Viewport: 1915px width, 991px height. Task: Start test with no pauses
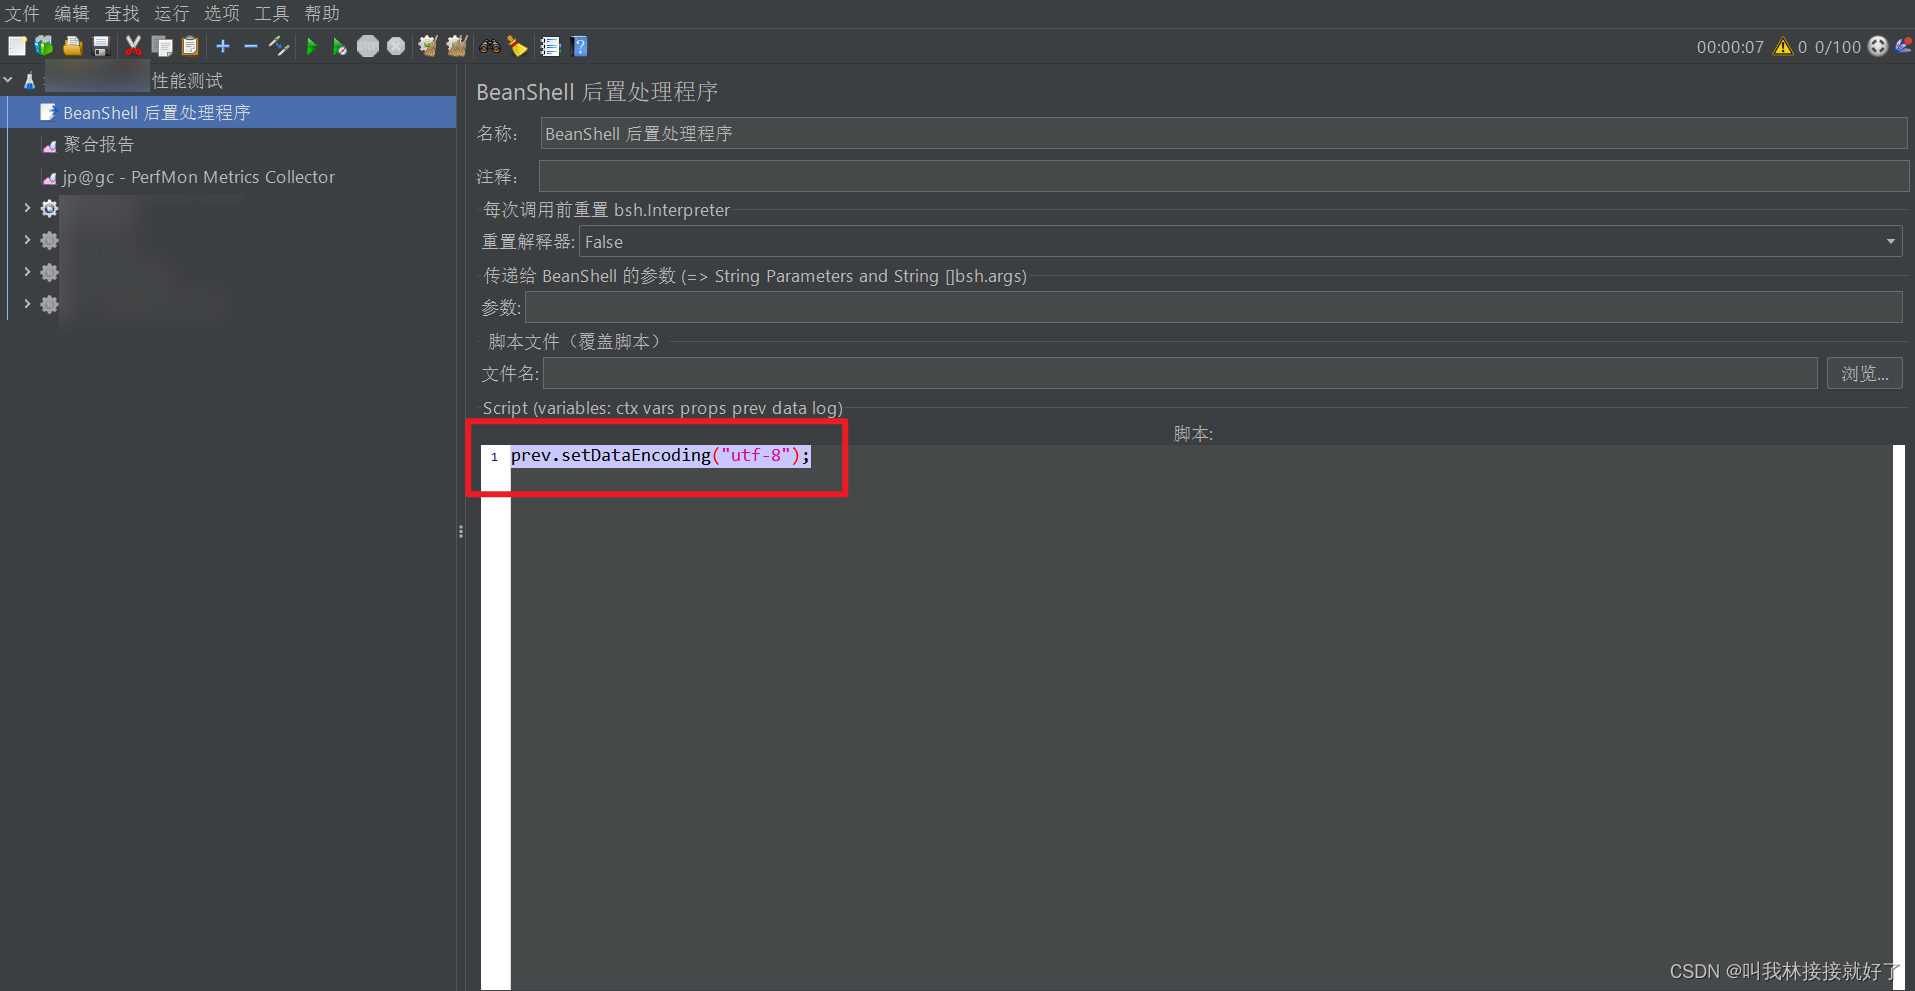click(x=340, y=46)
